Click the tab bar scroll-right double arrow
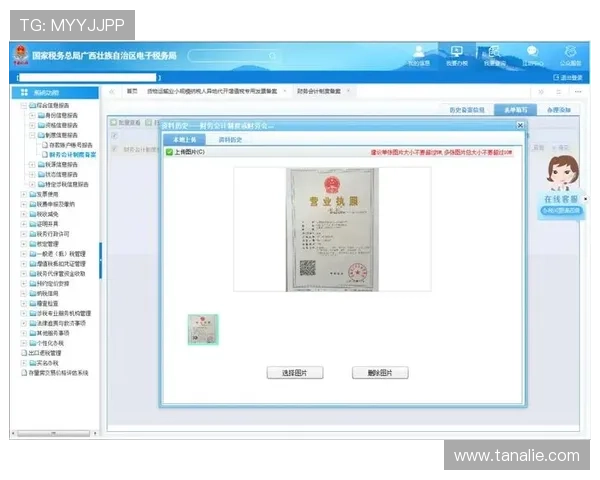Viewport: 600px width, 480px height. tap(541, 92)
